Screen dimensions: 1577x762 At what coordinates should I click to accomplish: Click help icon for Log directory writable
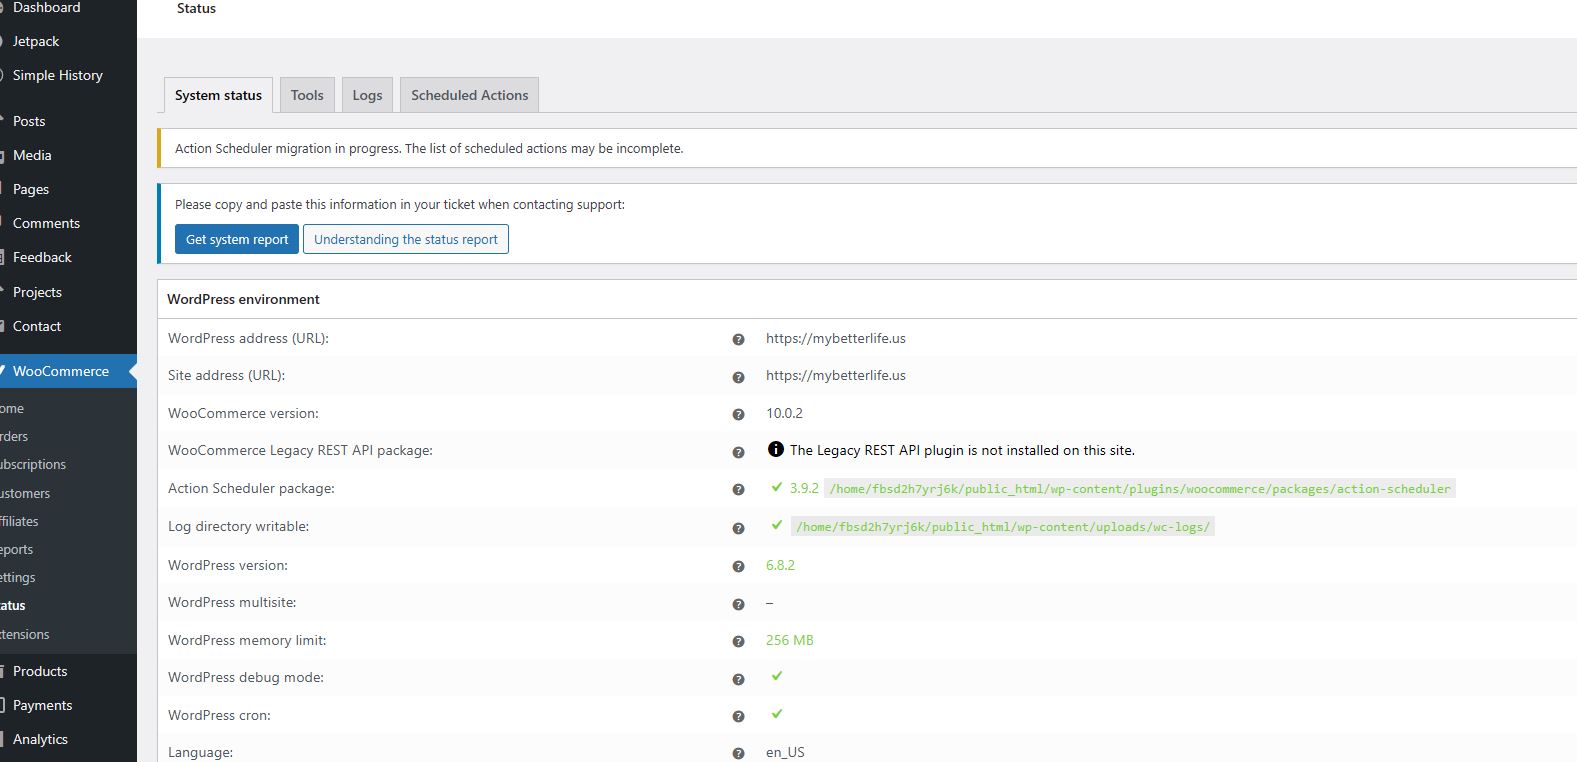(x=738, y=528)
